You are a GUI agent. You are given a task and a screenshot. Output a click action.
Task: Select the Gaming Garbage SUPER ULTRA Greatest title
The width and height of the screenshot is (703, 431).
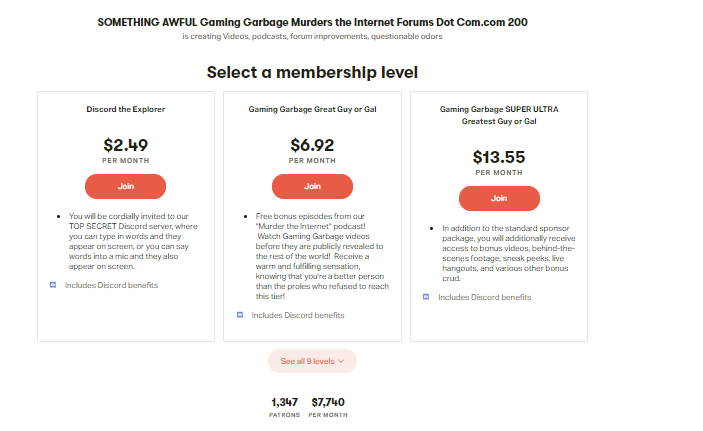pyautogui.click(x=499, y=115)
